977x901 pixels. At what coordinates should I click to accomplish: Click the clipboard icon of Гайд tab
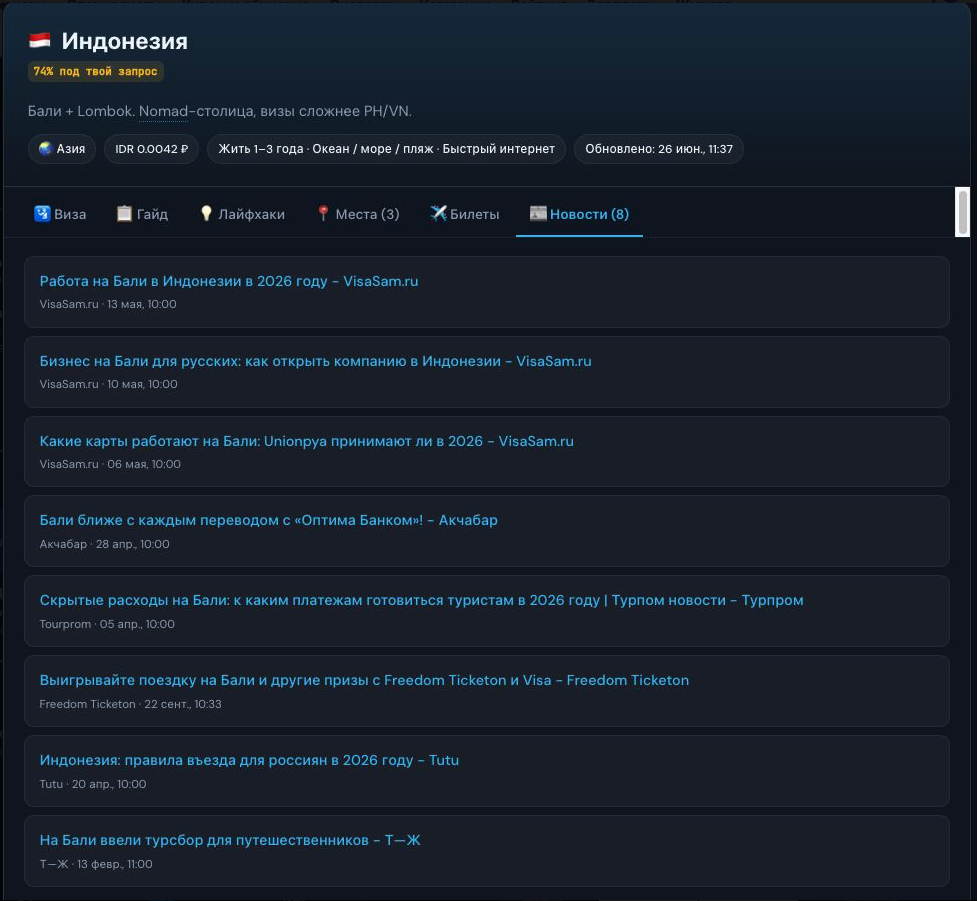pos(124,214)
